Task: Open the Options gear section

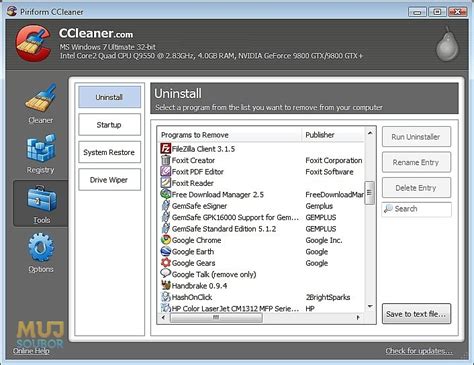Action: (x=41, y=253)
